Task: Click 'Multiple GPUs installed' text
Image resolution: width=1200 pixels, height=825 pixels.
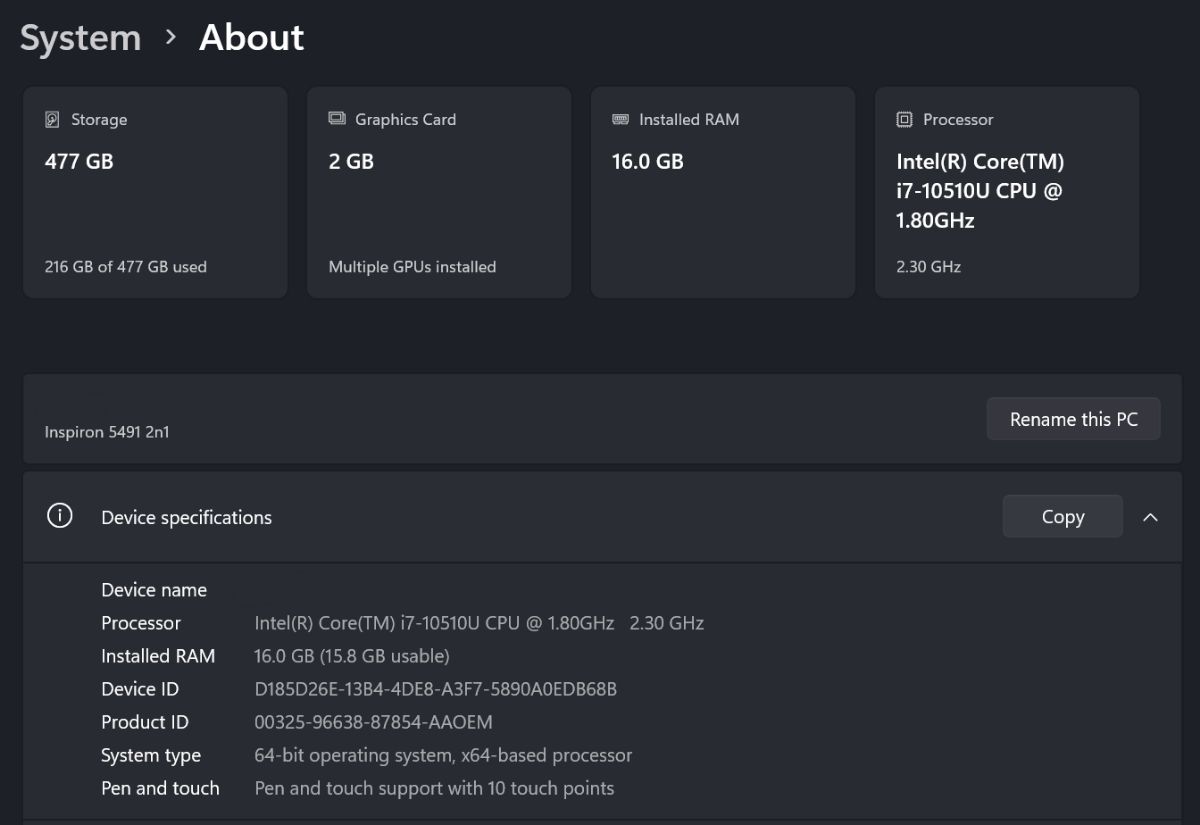Action: pyautogui.click(x=412, y=267)
